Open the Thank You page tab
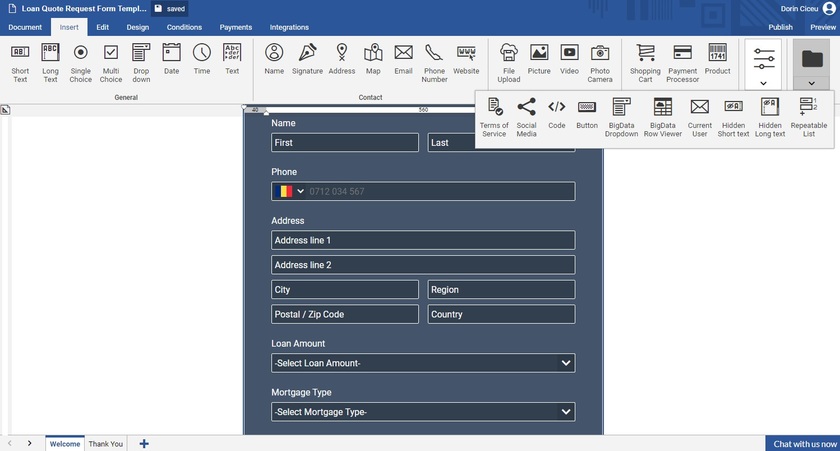This screenshot has height=451, width=840. (x=105, y=443)
